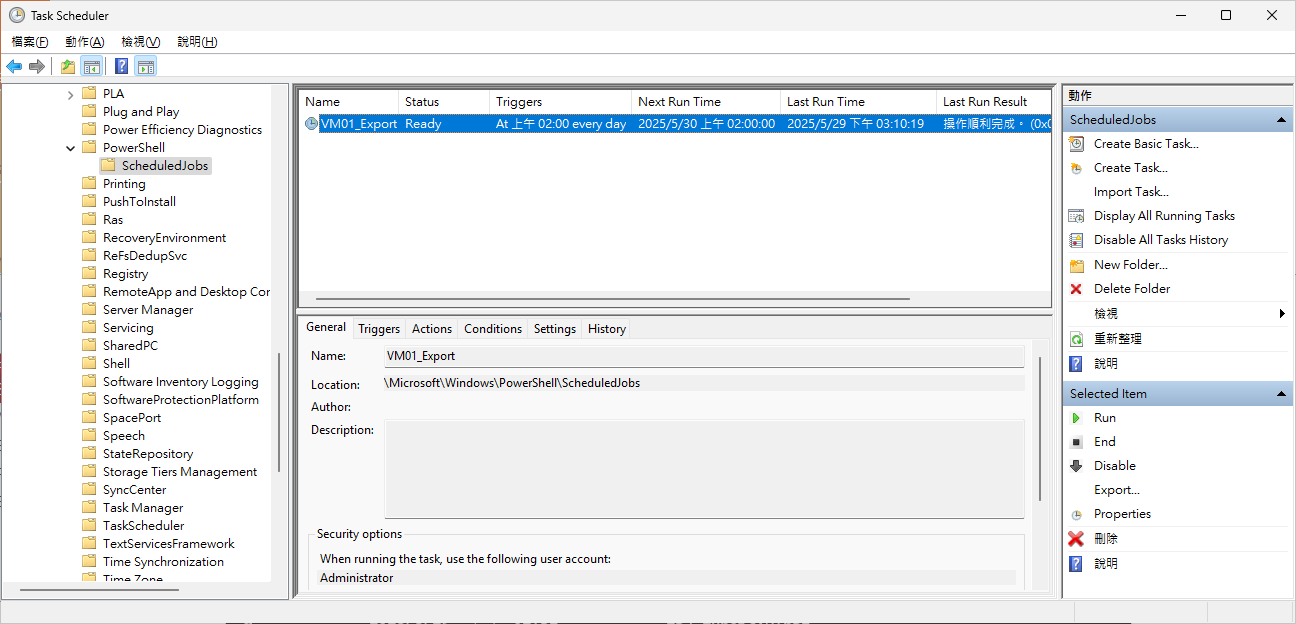Viewport: 1296px width, 624px height.
Task: Click Create Basic Task in Actions pane
Action: pyautogui.click(x=1145, y=144)
